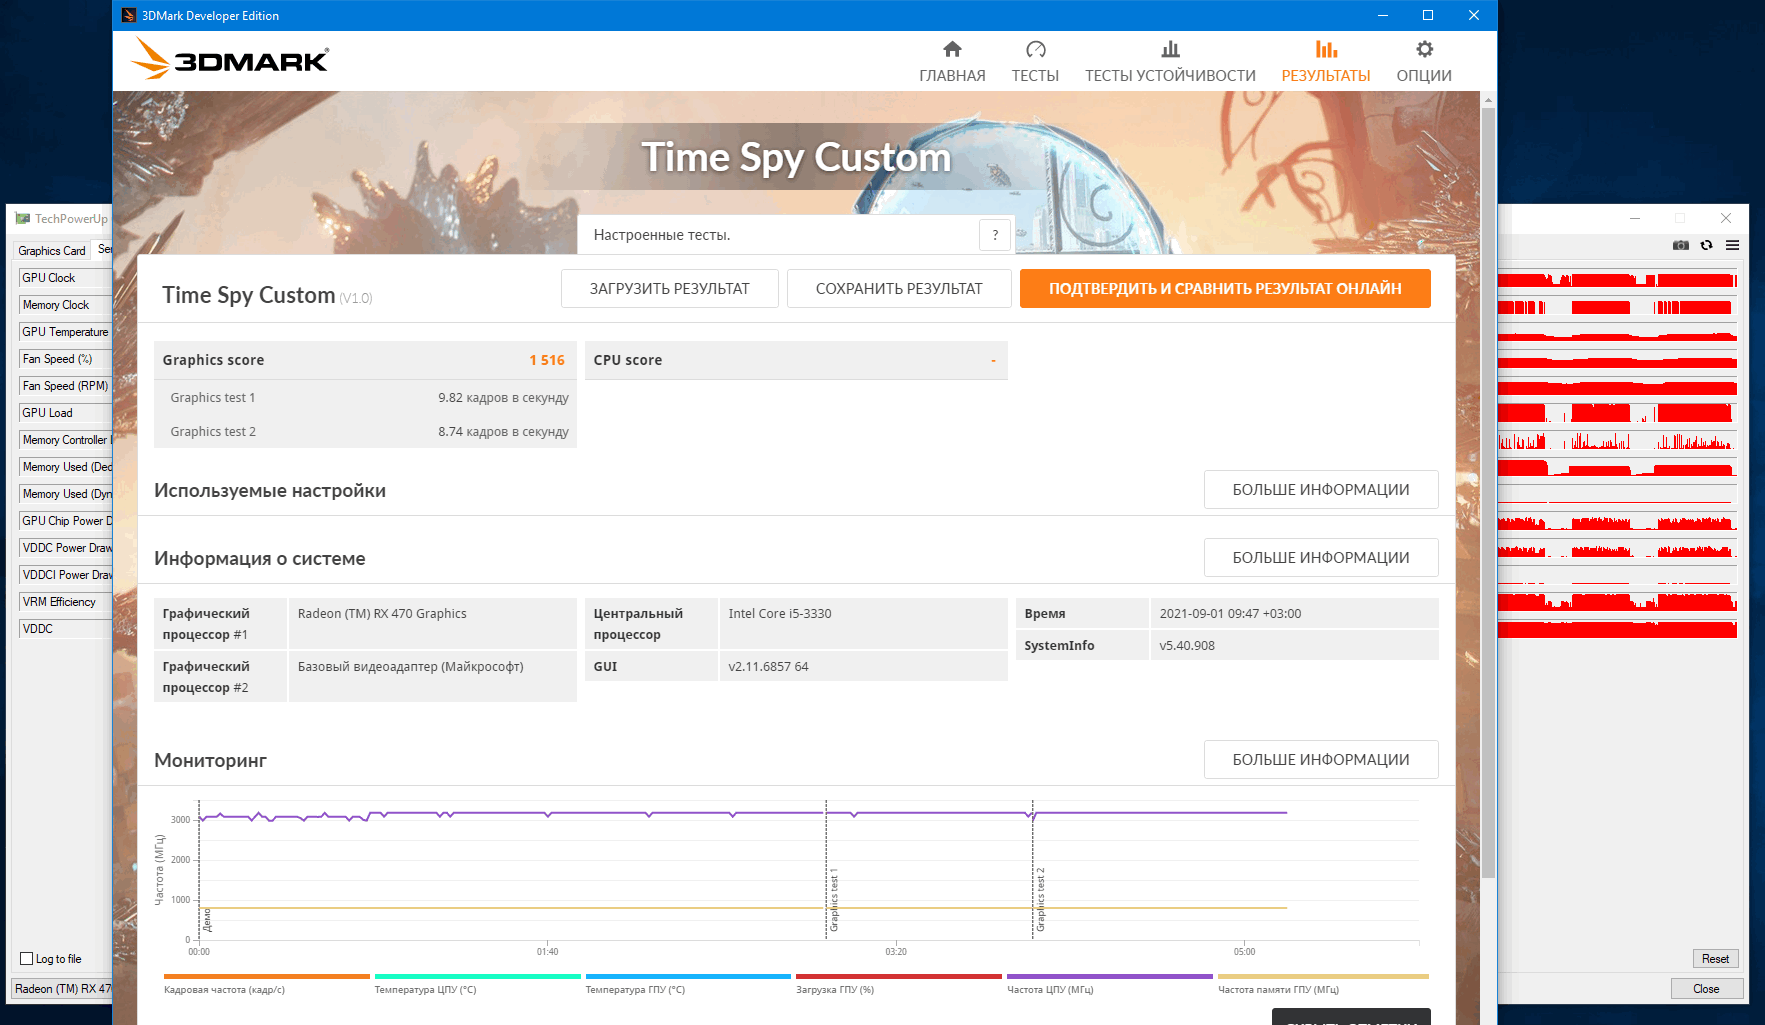Click the Graphics score value 1 516
The height and width of the screenshot is (1025, 1765).
point(547,360)
